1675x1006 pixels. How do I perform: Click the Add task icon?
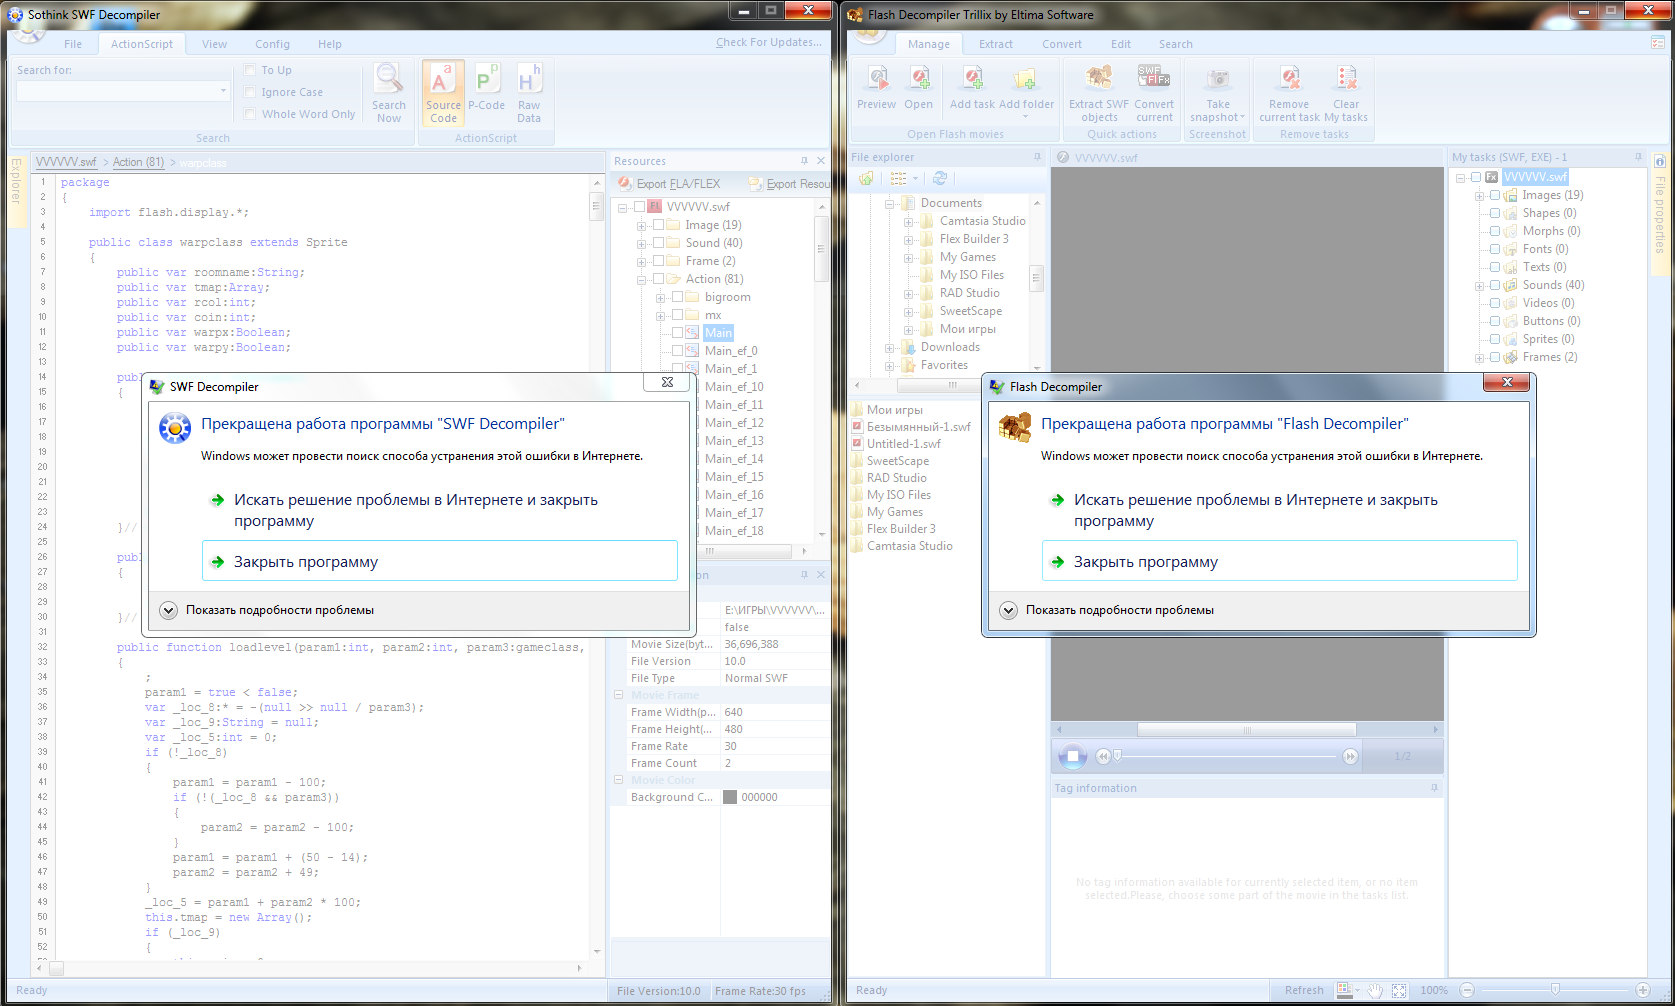972,79
